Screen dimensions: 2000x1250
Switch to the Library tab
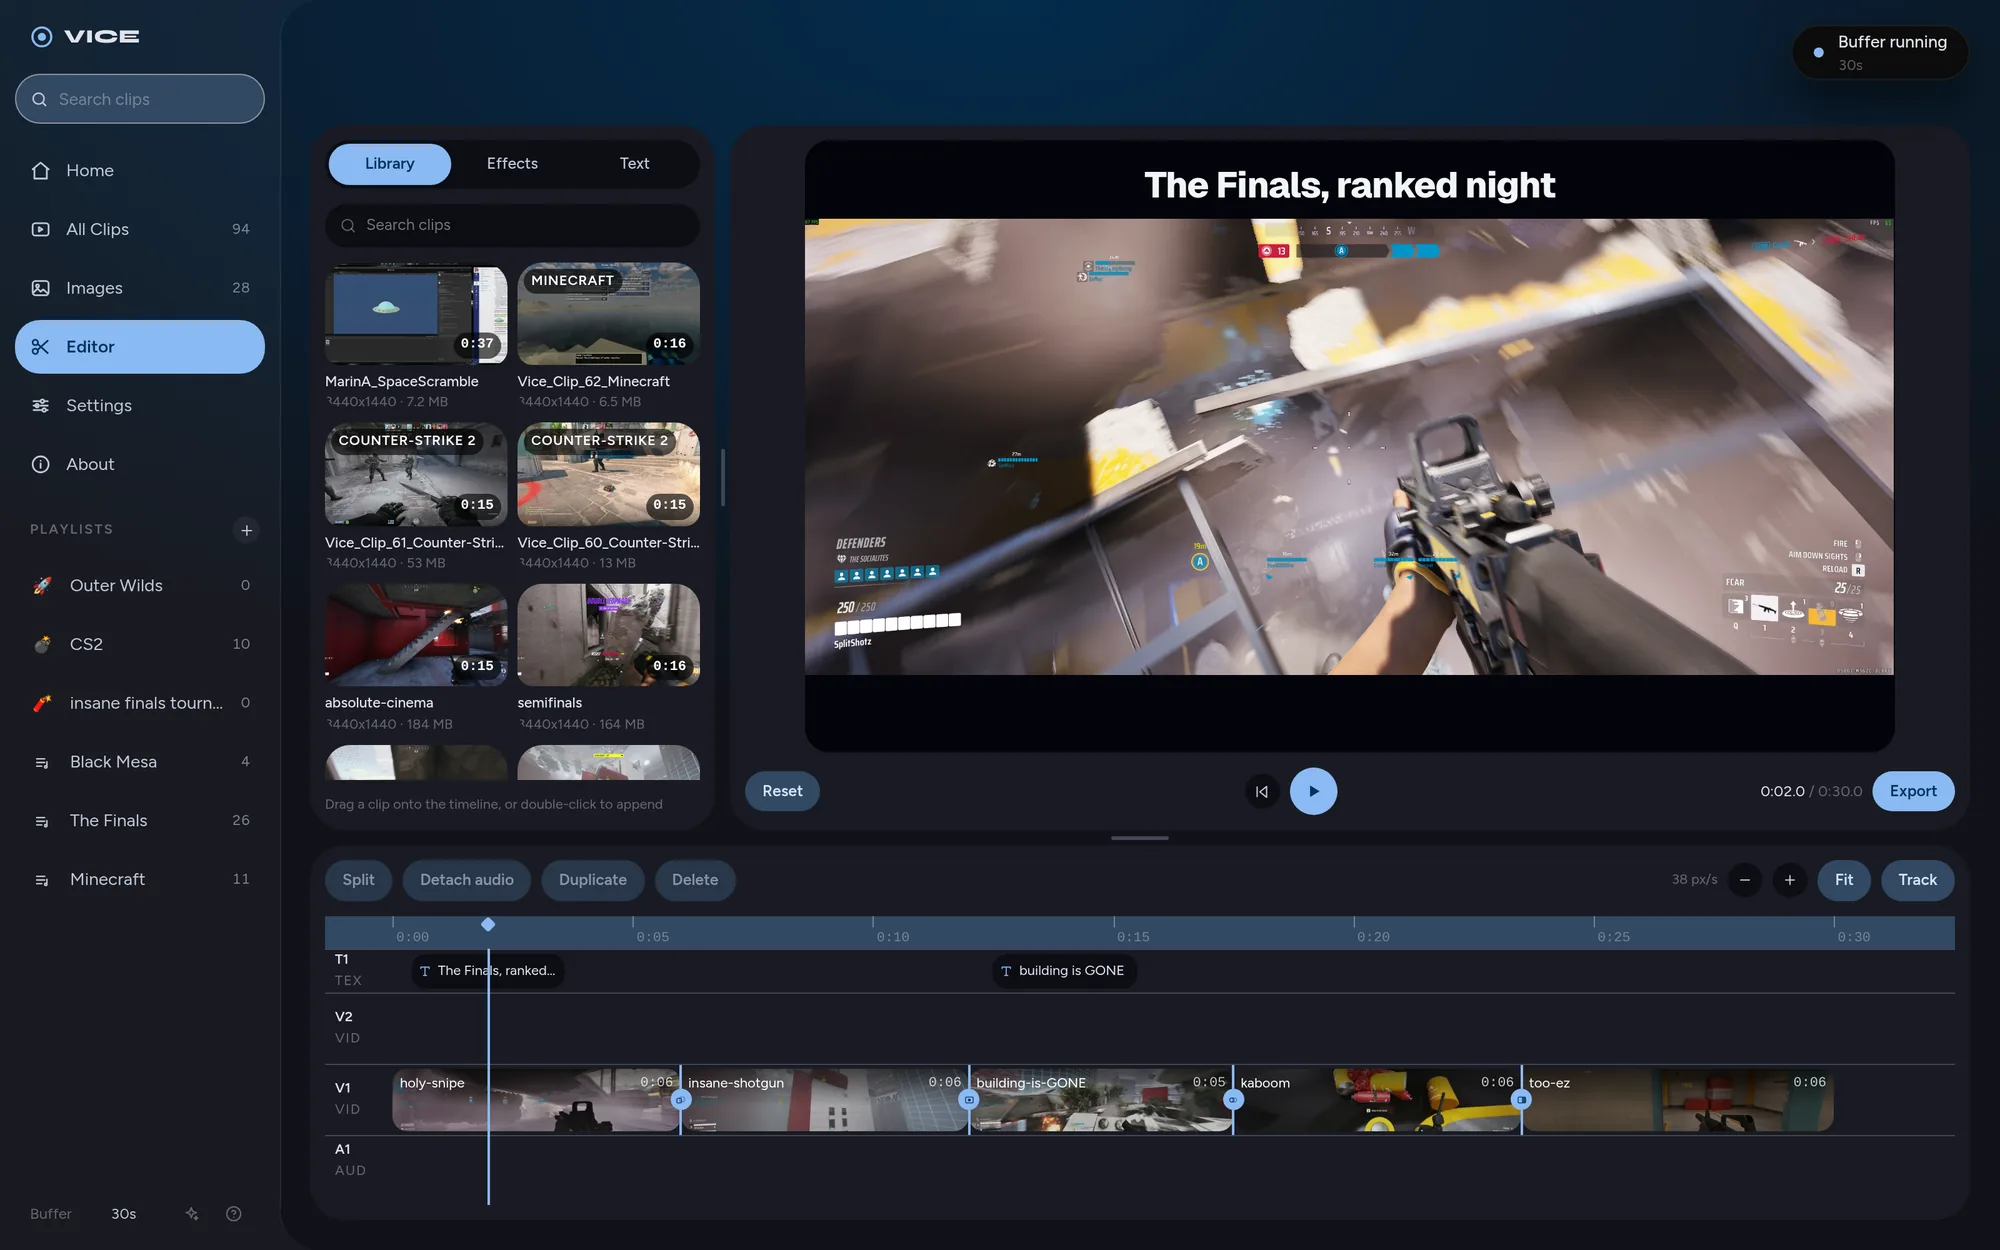389,164
